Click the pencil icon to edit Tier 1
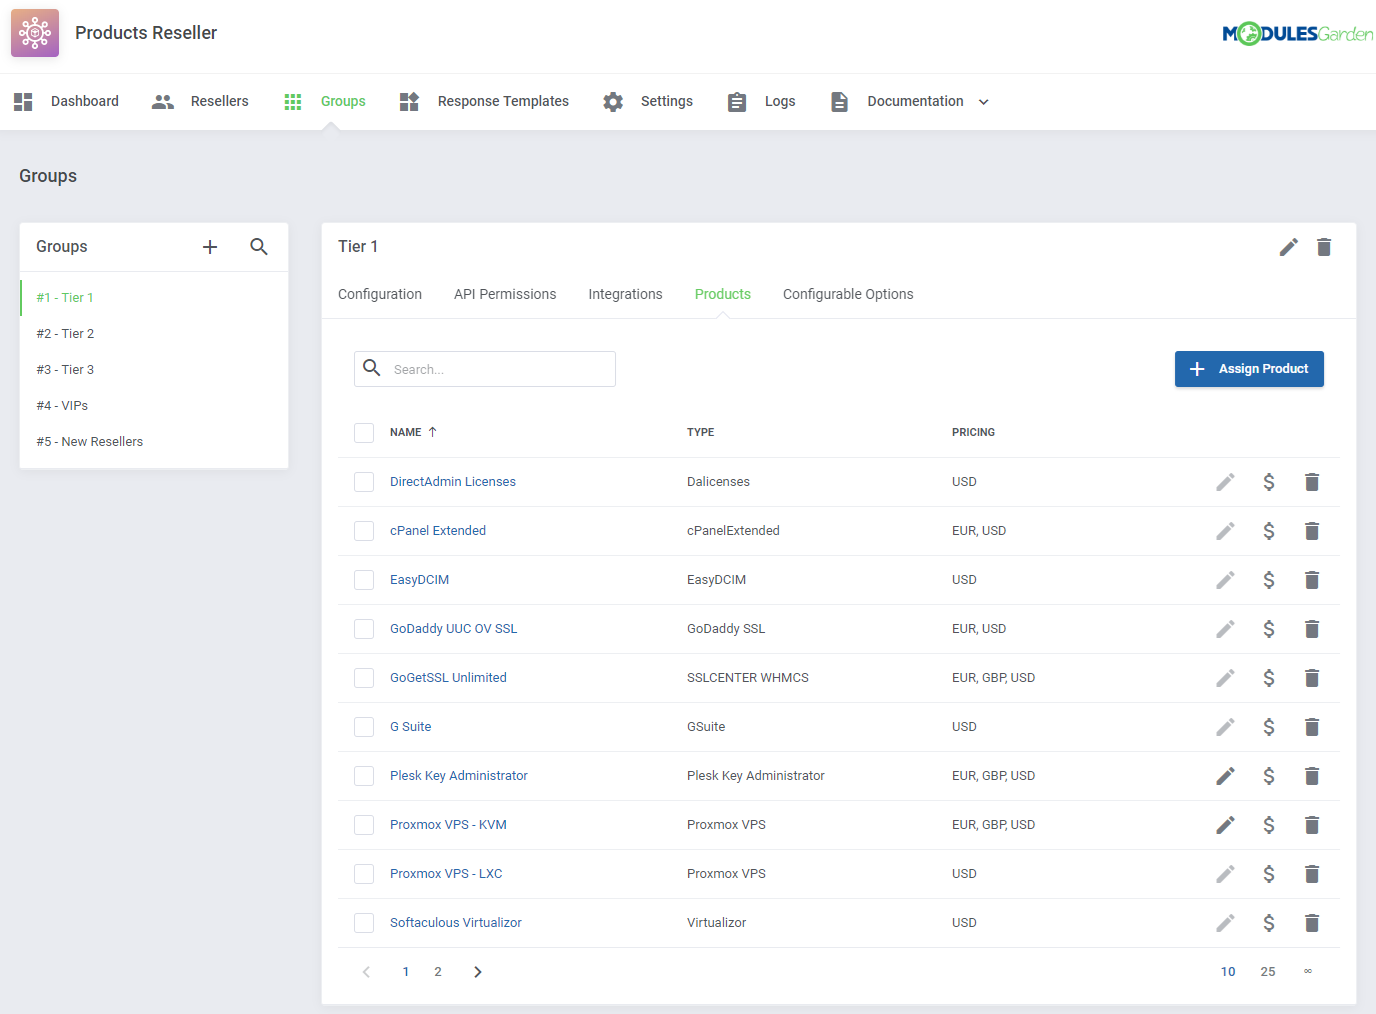 1288,247
